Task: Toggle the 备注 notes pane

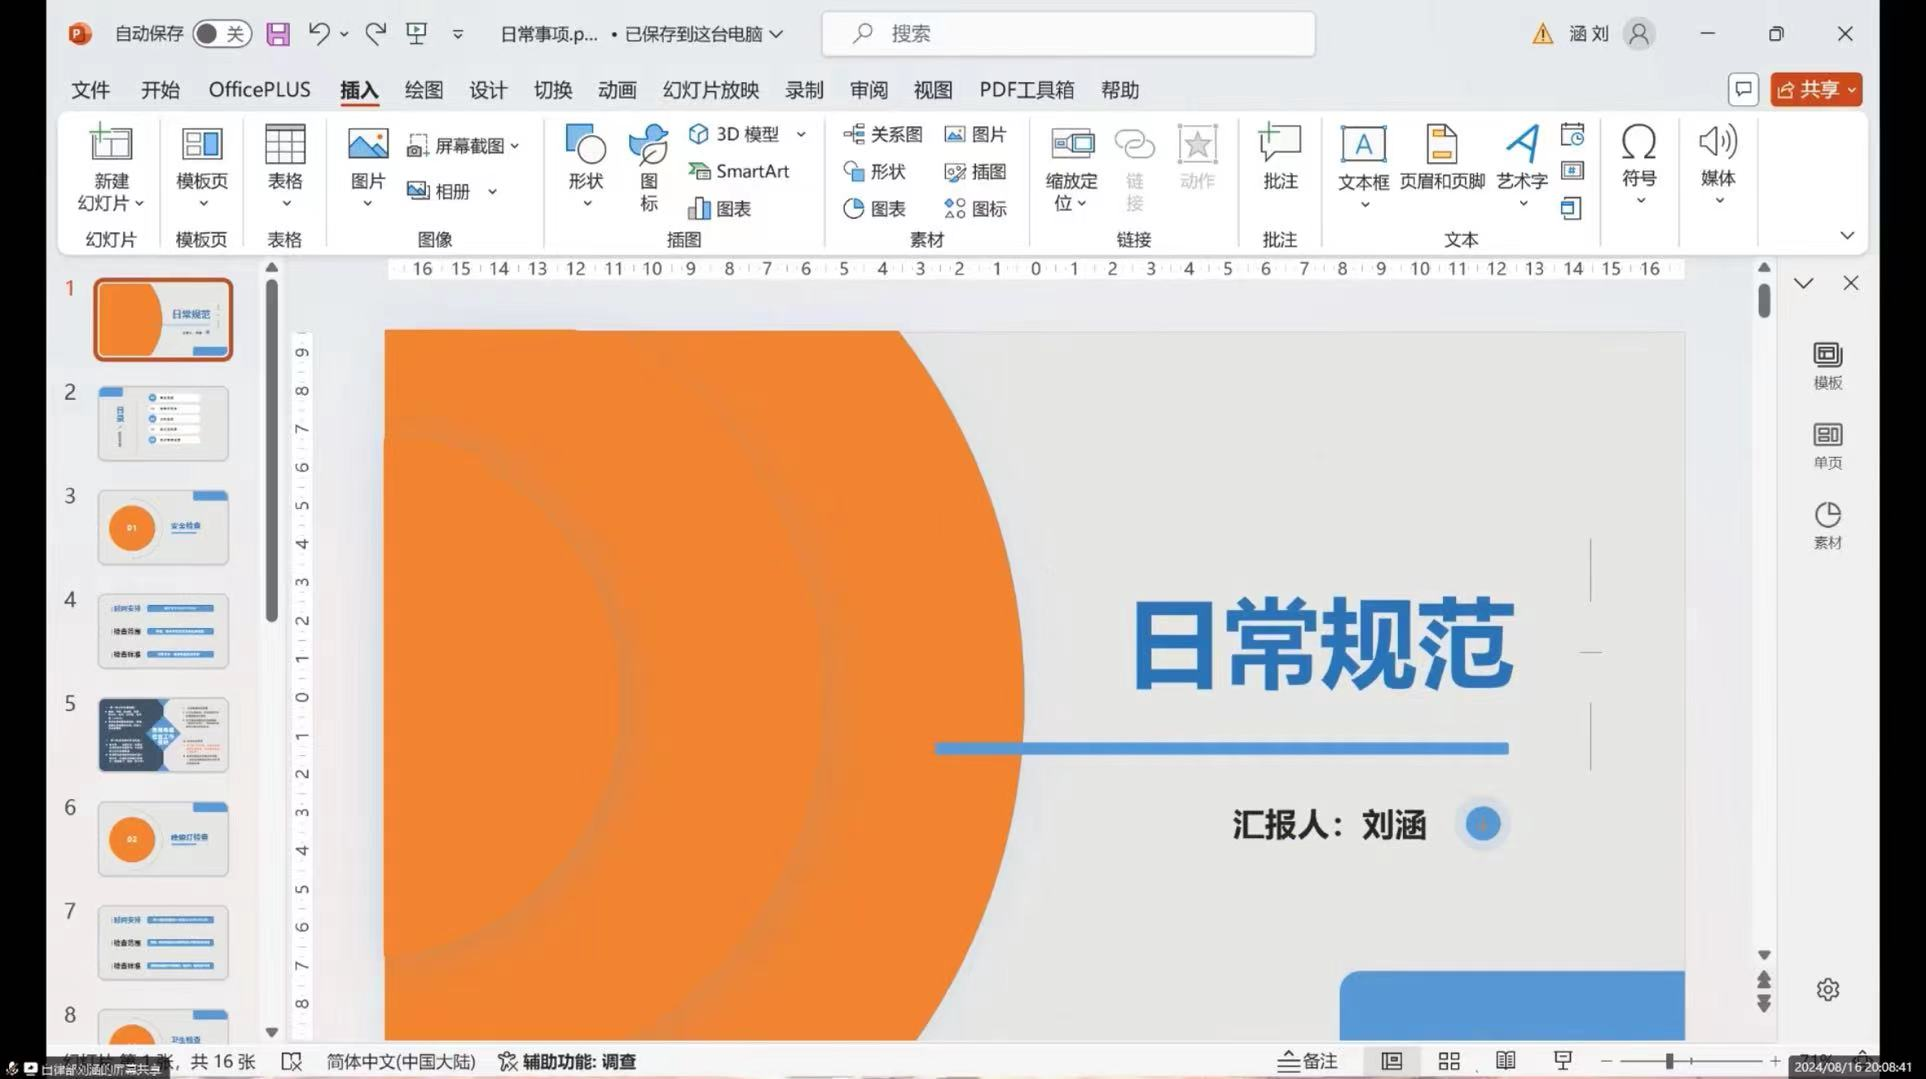Action: [1308, 1061]
